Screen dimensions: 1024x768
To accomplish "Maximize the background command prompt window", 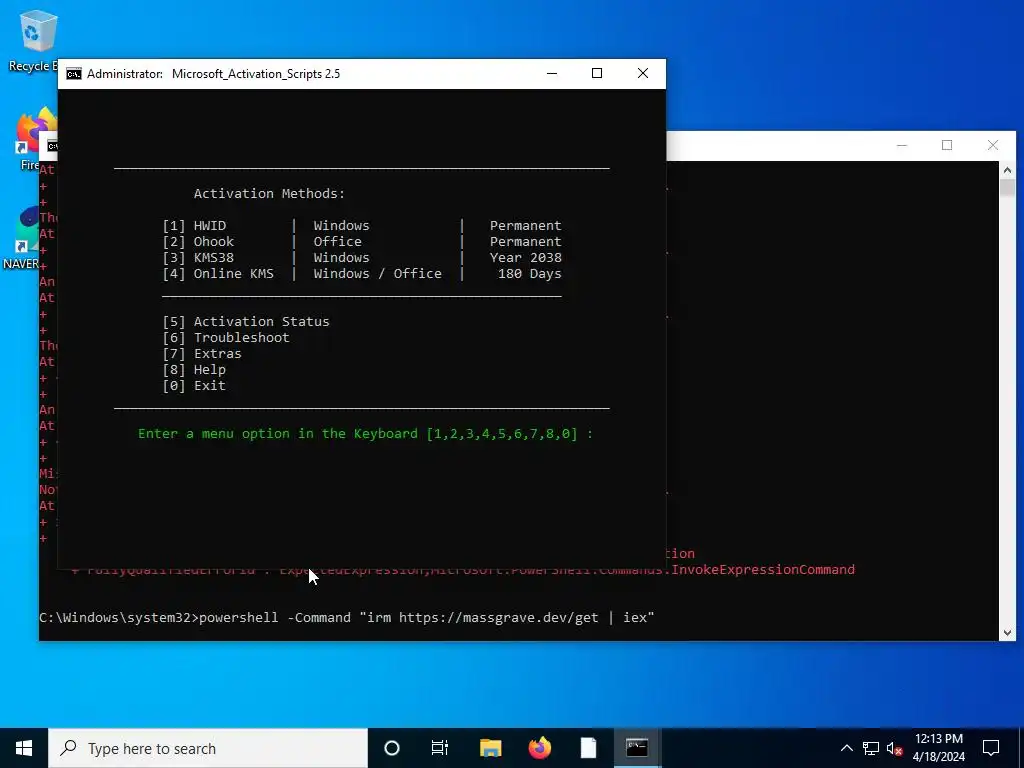I will [947, 145].
